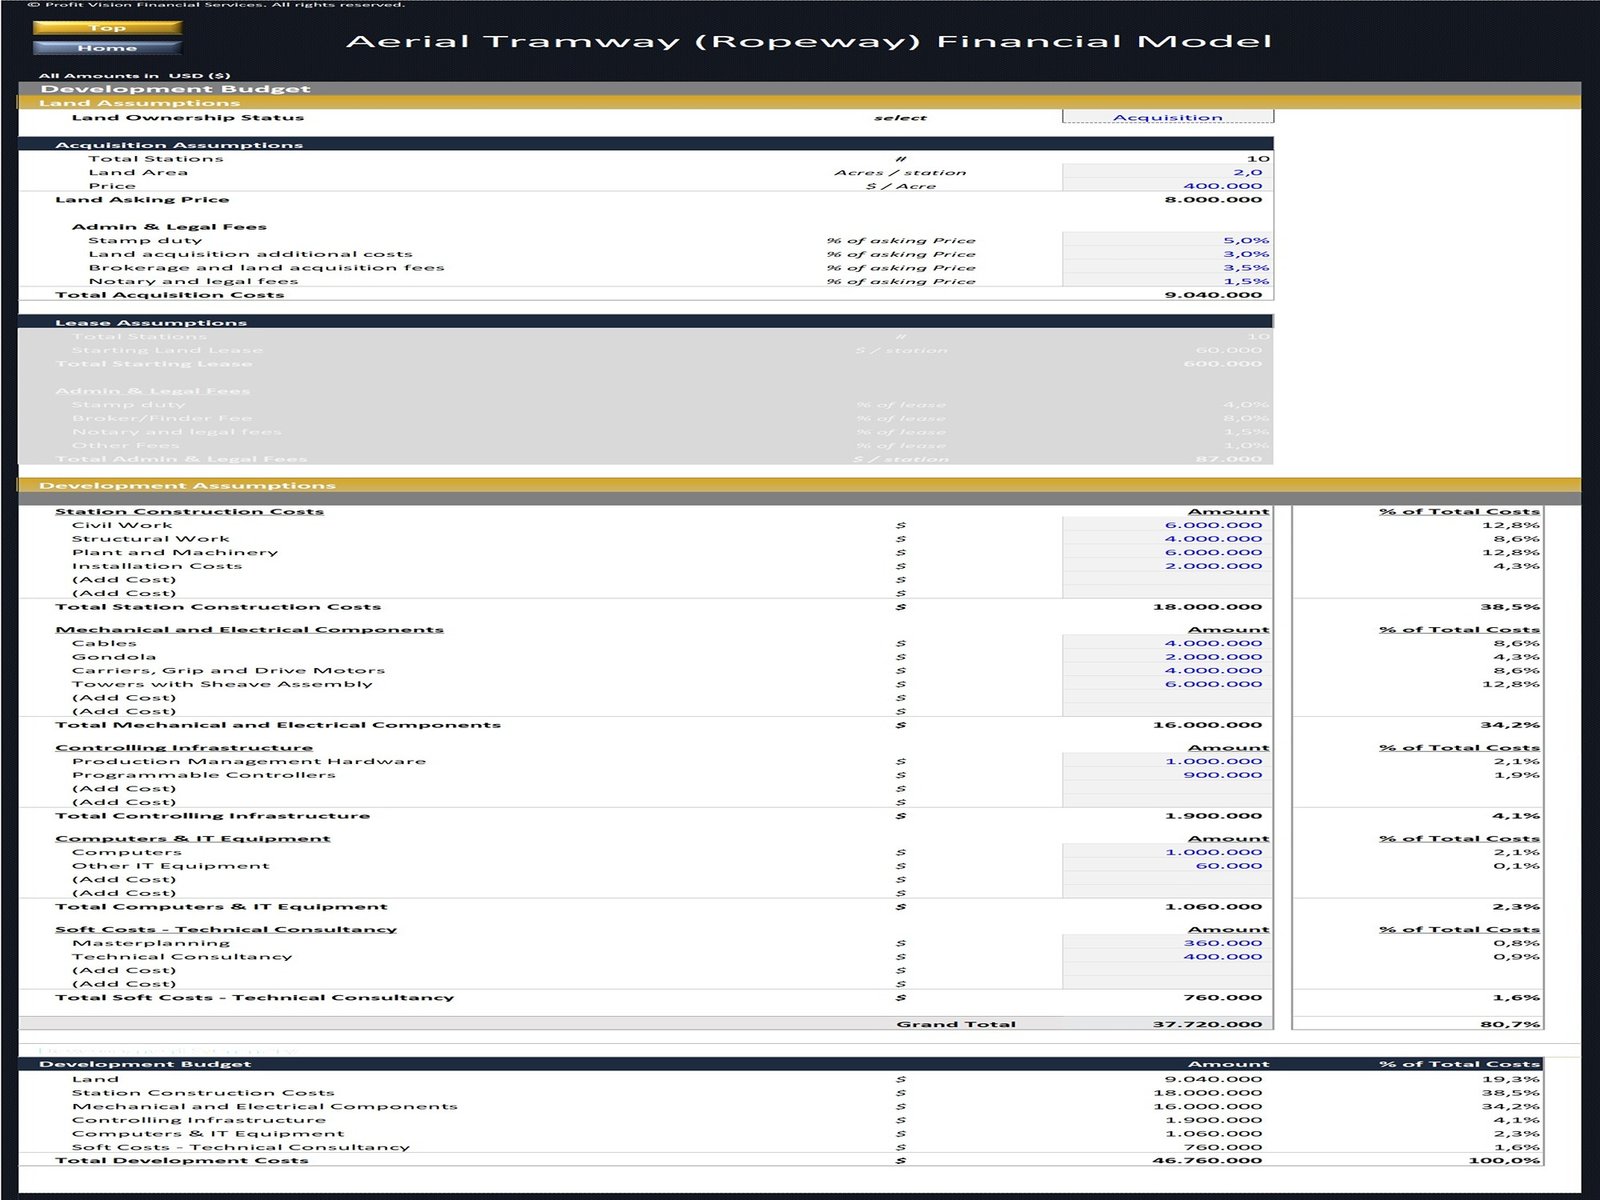
Task: Click the Installation Costs amount cell
Action: point(1167,566)
